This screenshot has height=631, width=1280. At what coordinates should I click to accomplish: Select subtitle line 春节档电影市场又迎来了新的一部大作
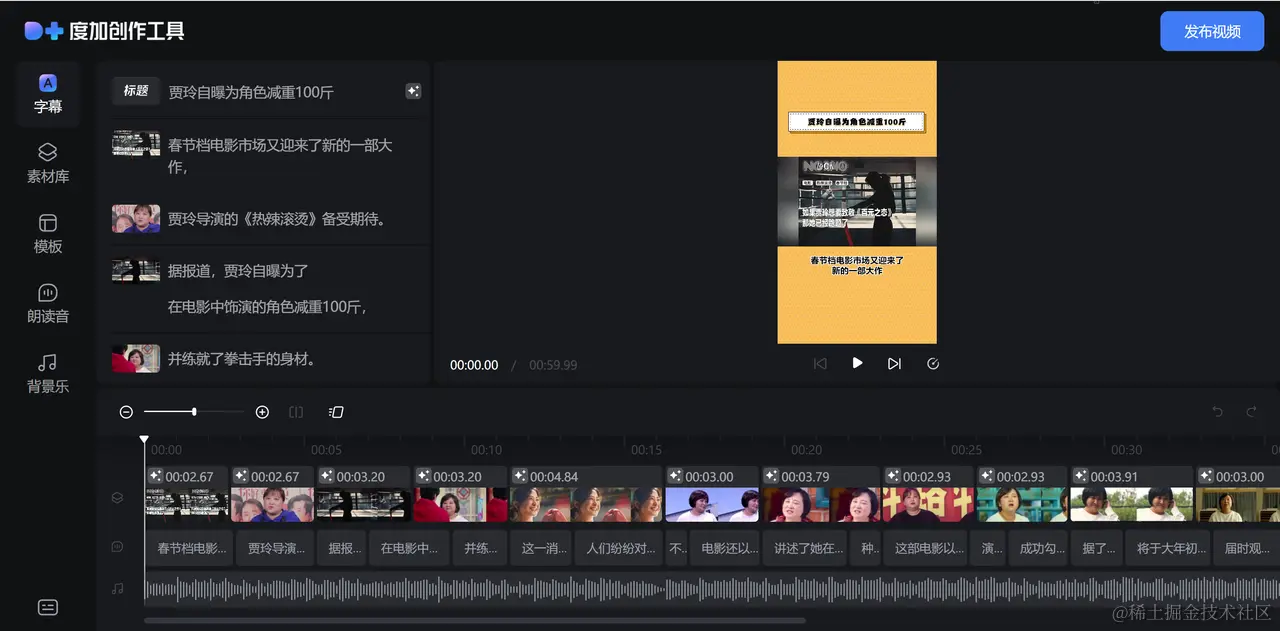[280, 156]
